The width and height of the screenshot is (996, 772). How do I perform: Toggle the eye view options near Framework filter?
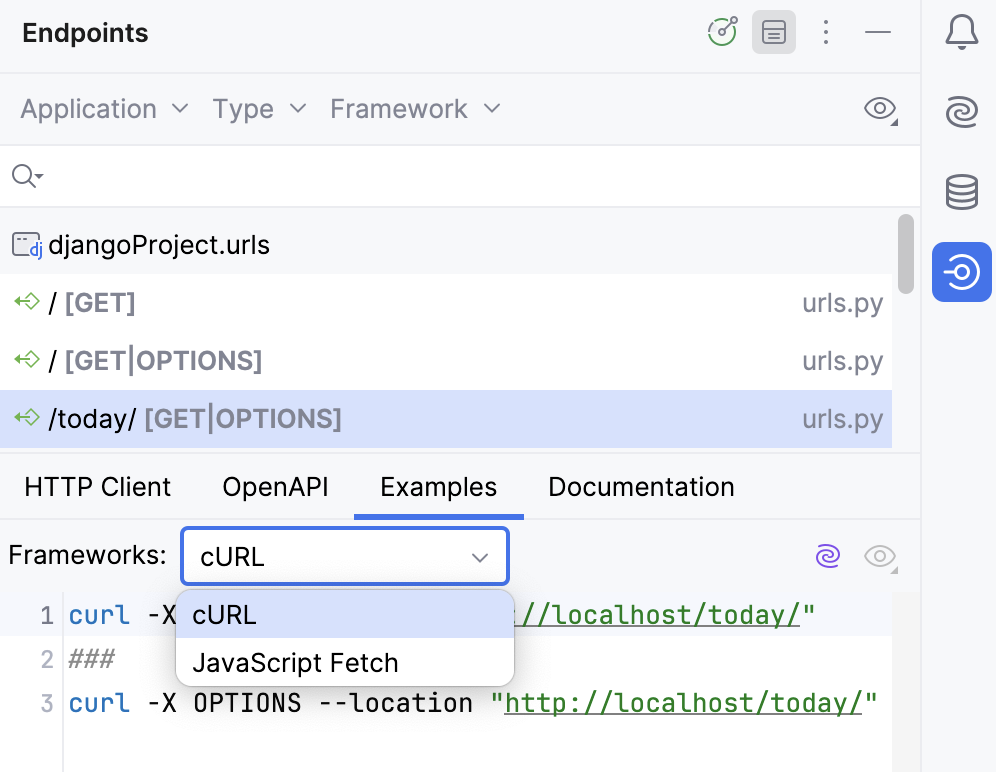tap(879, 109)
